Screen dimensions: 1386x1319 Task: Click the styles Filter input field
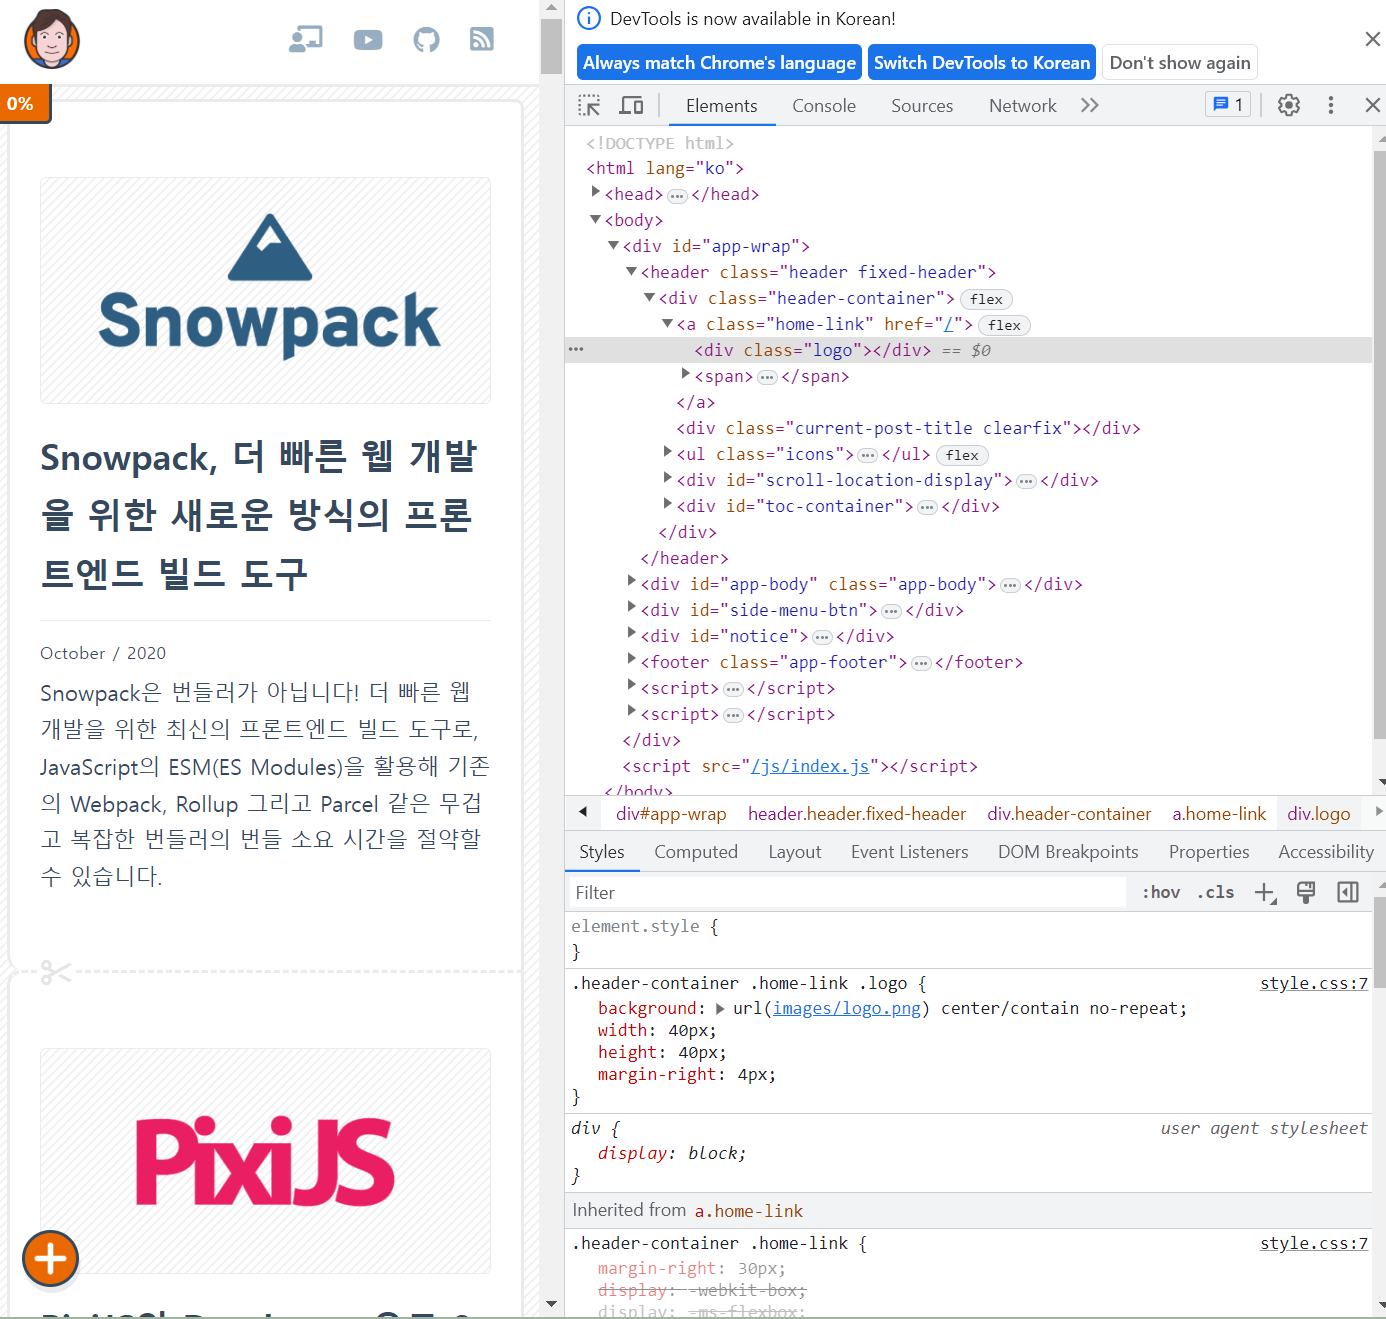(x=848, y=892)
